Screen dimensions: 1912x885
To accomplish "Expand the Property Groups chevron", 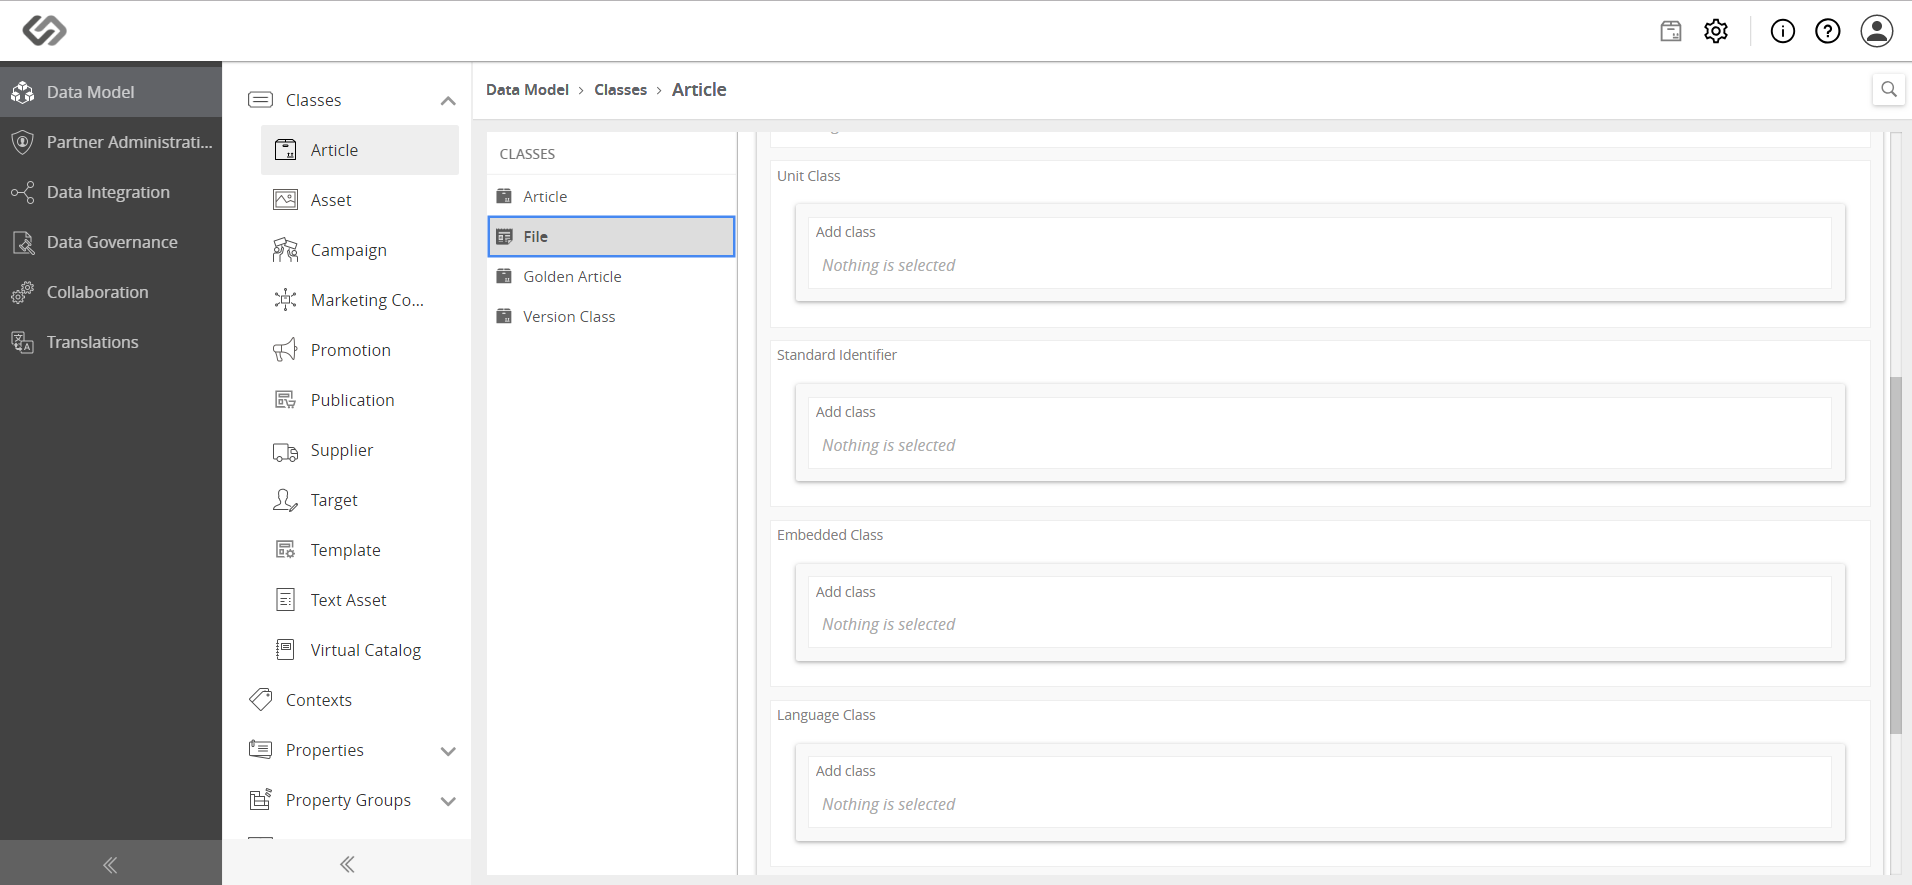I will (448, 801).
